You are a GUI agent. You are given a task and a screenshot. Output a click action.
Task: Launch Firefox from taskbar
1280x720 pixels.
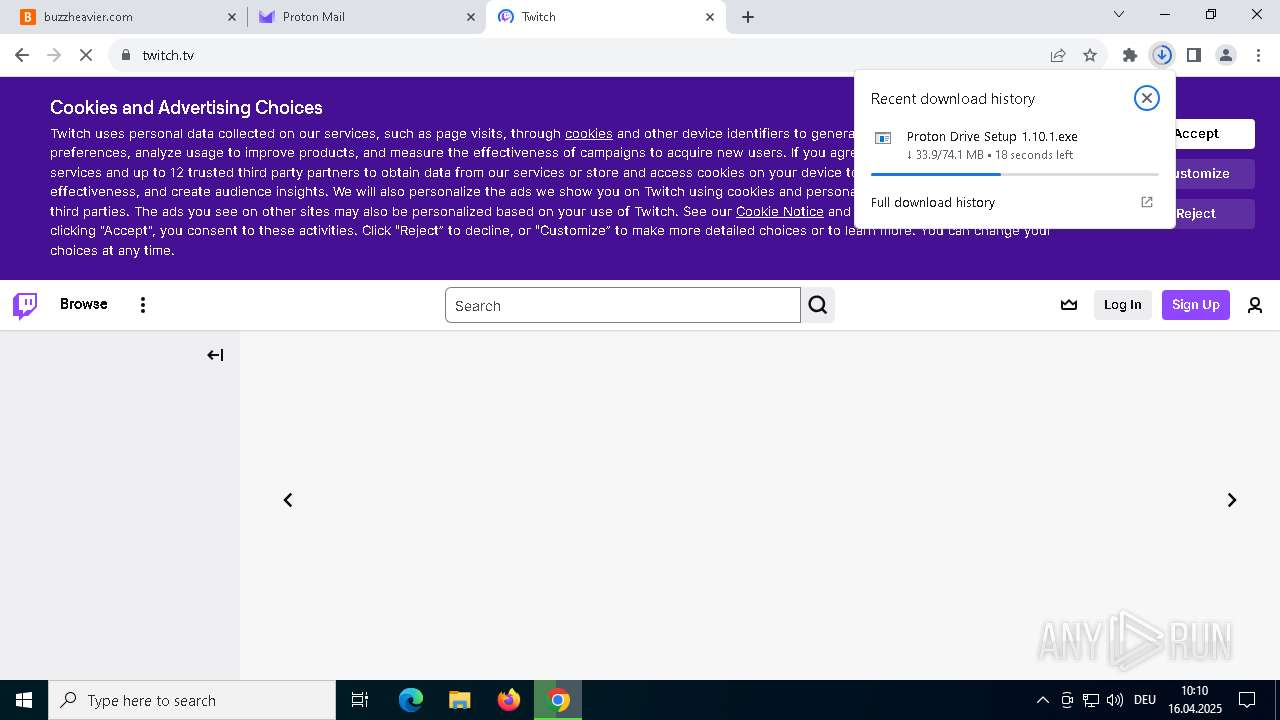tap(509, 700)
